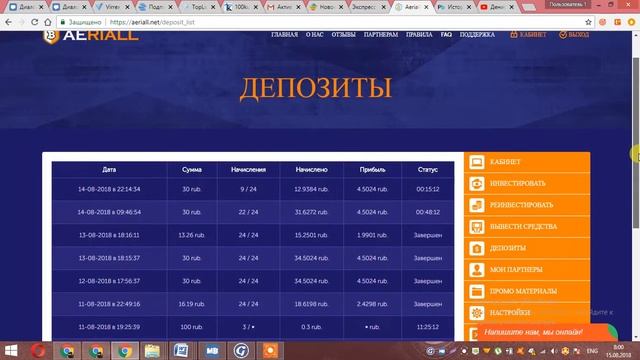The height and width of the screenshot is (360, 640).
Task: Click the Дата column header
Action: pyautogui.click(x=109, y=169)
